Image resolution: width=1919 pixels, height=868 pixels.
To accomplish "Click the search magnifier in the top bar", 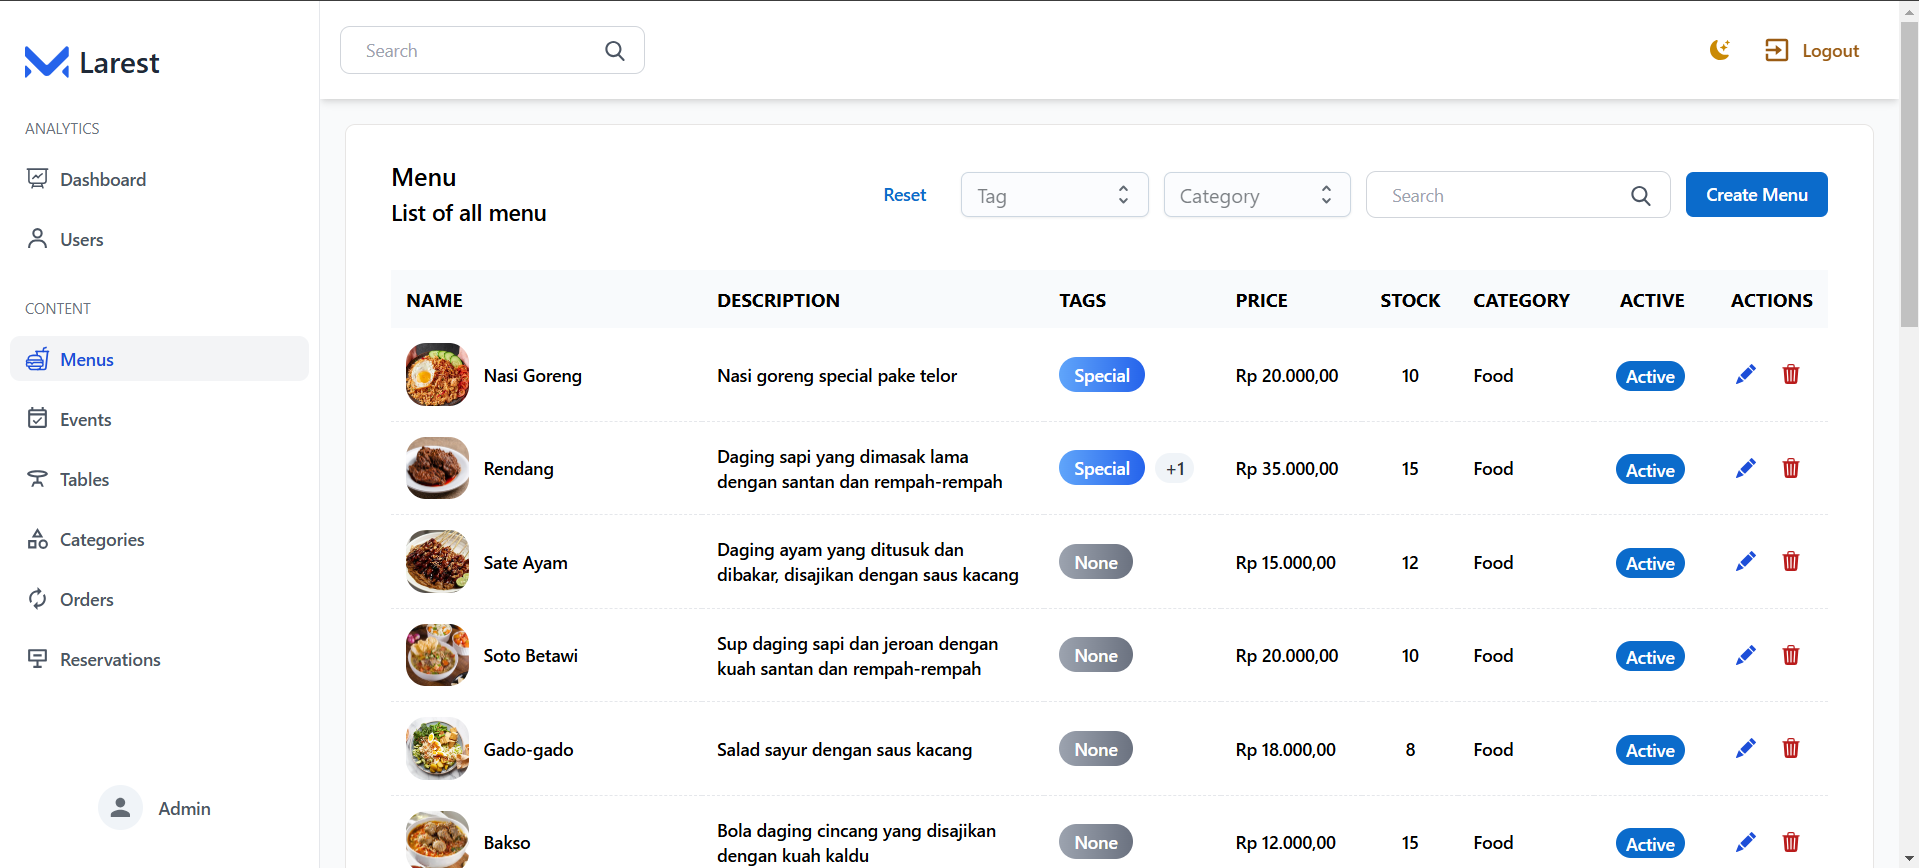I will 615,51.
